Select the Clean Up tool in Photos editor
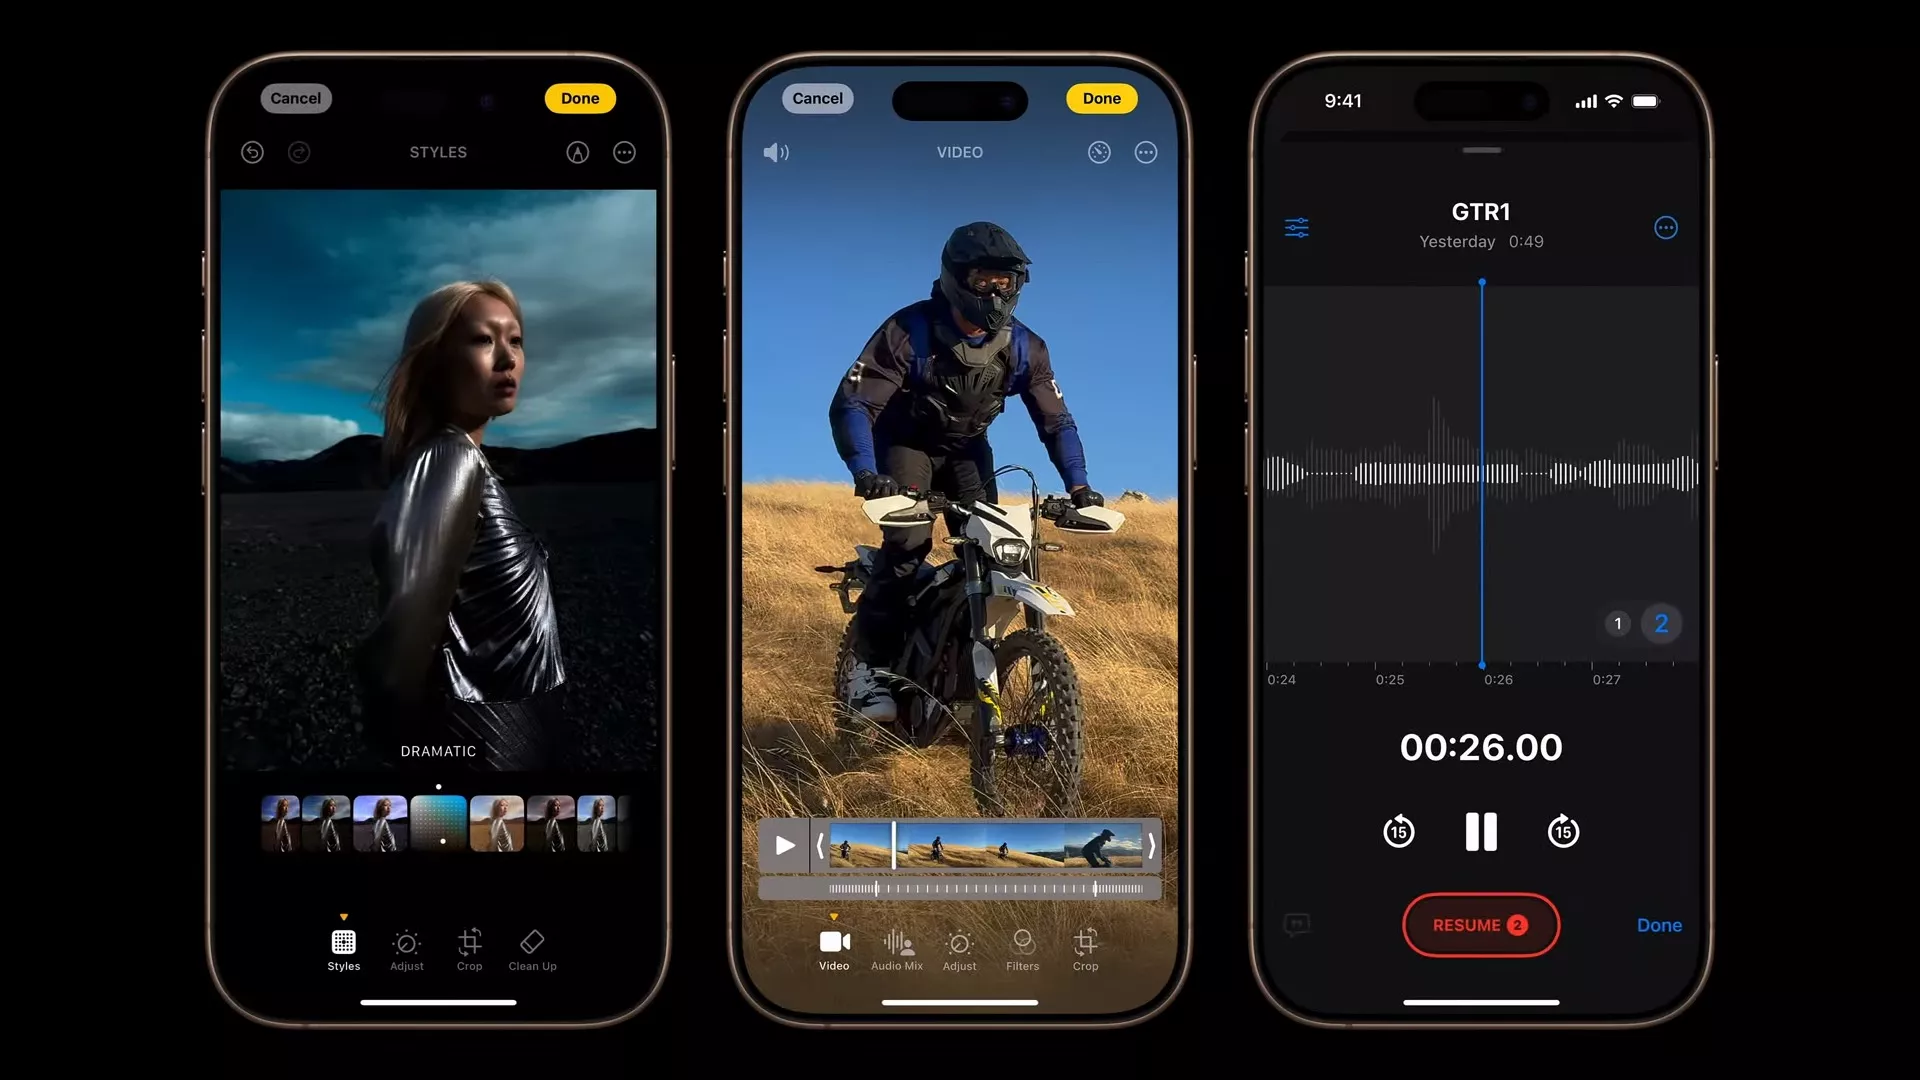Screen dimensions: 1920x1080 point(533,948)
